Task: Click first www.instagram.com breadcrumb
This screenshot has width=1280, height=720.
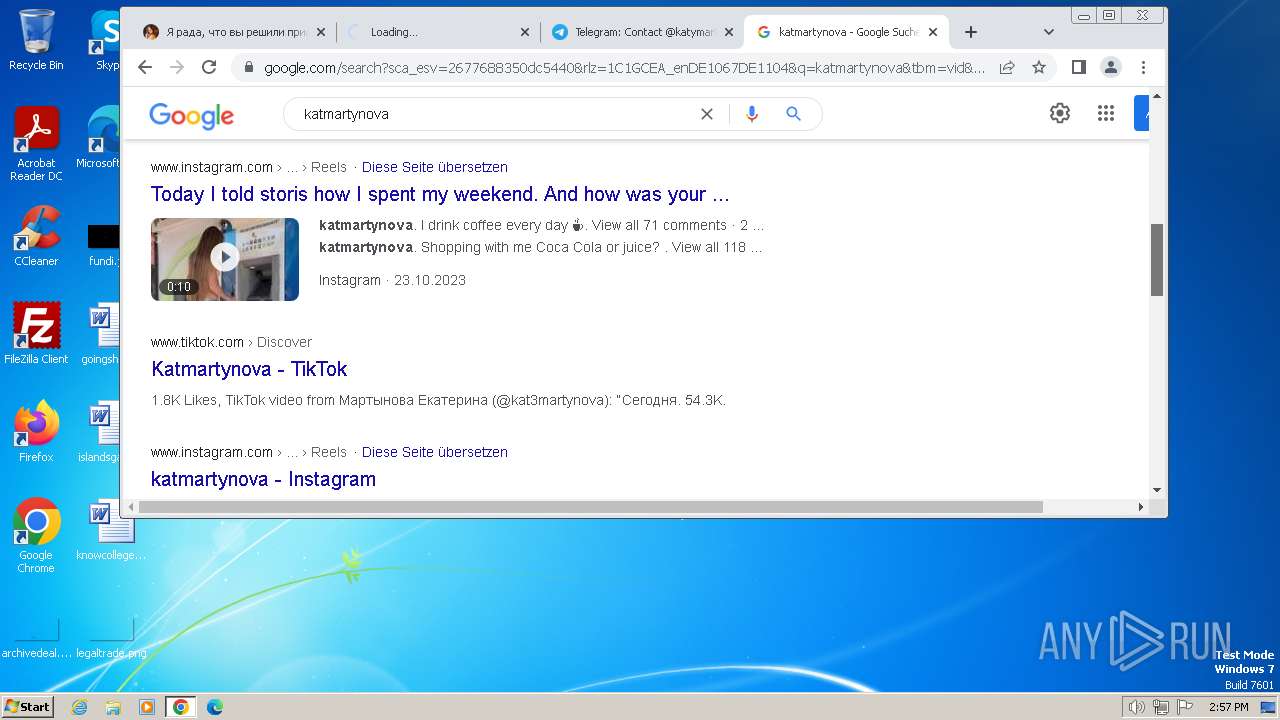Action: coord(212,167)
